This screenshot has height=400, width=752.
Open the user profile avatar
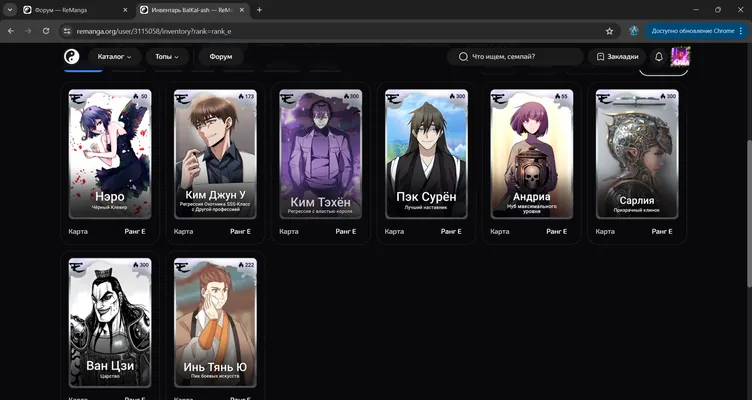click(x=680, y=57)
